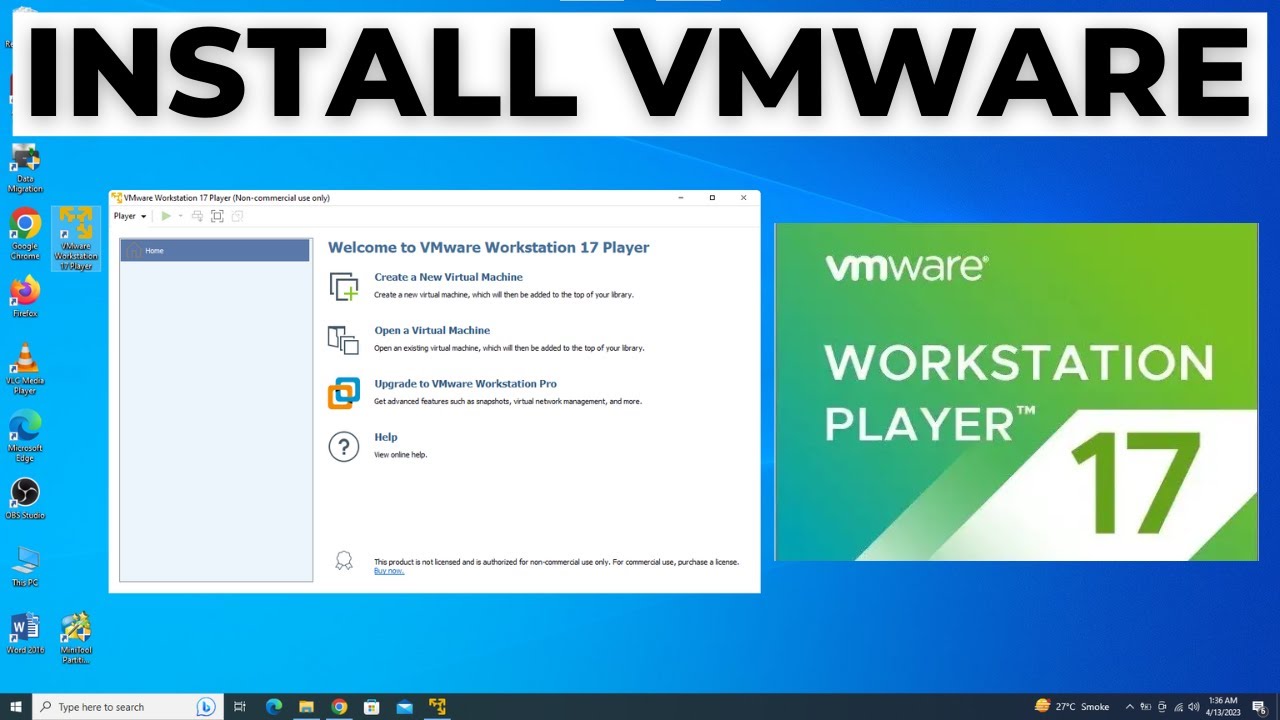Screen dimensions: 1280x720
Task: Click the Help question mark icon
Action: coord(343,447)
